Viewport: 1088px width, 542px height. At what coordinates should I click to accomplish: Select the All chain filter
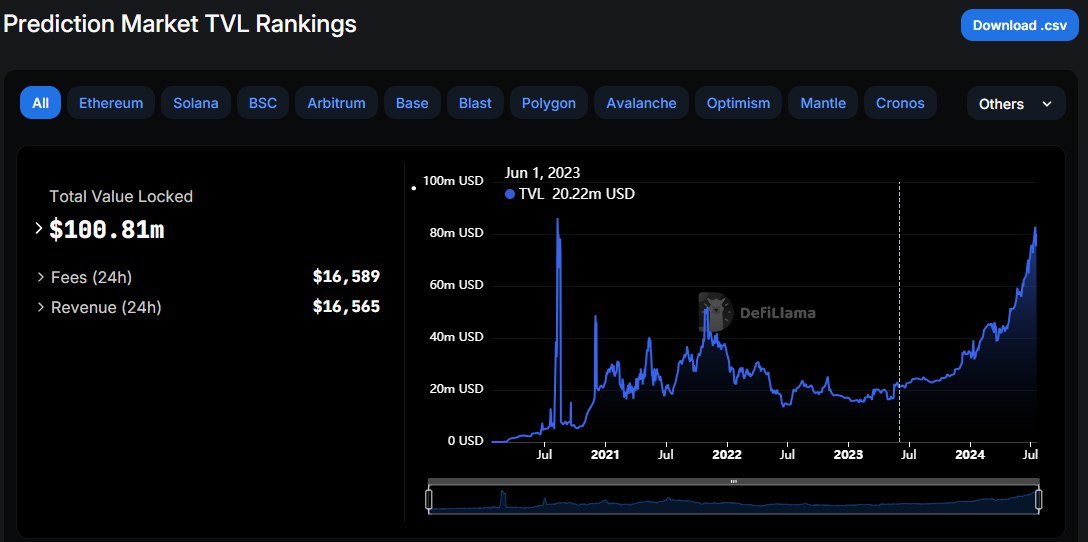pyautogui.click(x=40, y=103)
